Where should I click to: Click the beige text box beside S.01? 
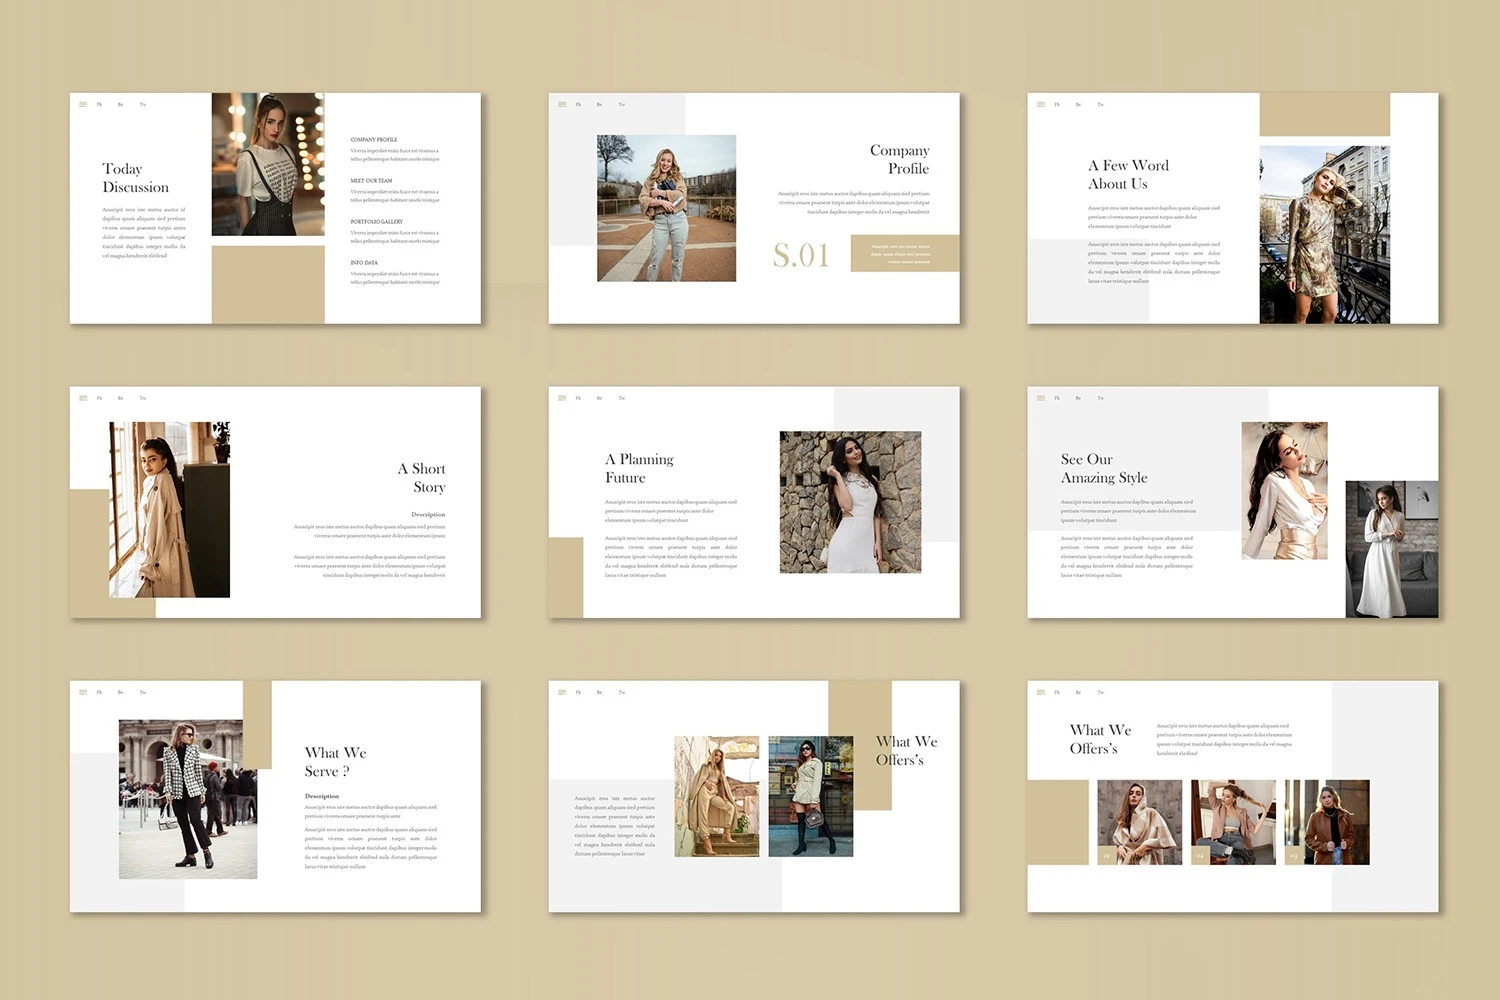(x=904, y=253)
